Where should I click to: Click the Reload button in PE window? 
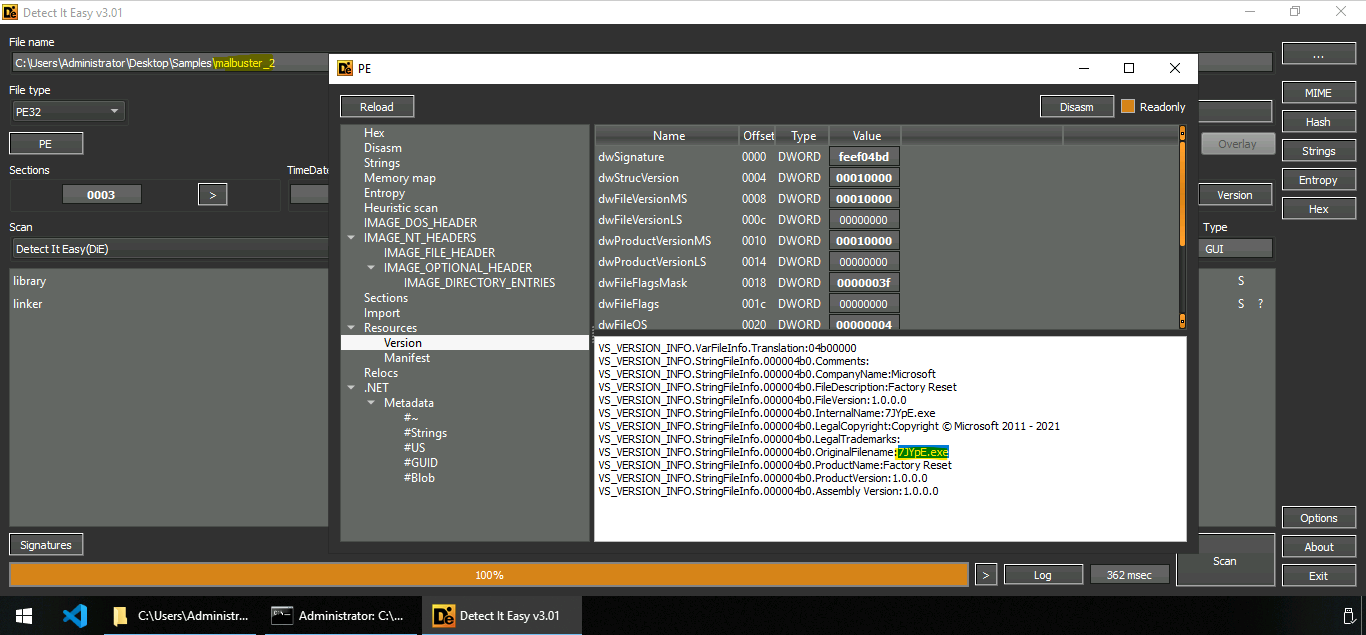pyautogui.click(x=377, y=107)
